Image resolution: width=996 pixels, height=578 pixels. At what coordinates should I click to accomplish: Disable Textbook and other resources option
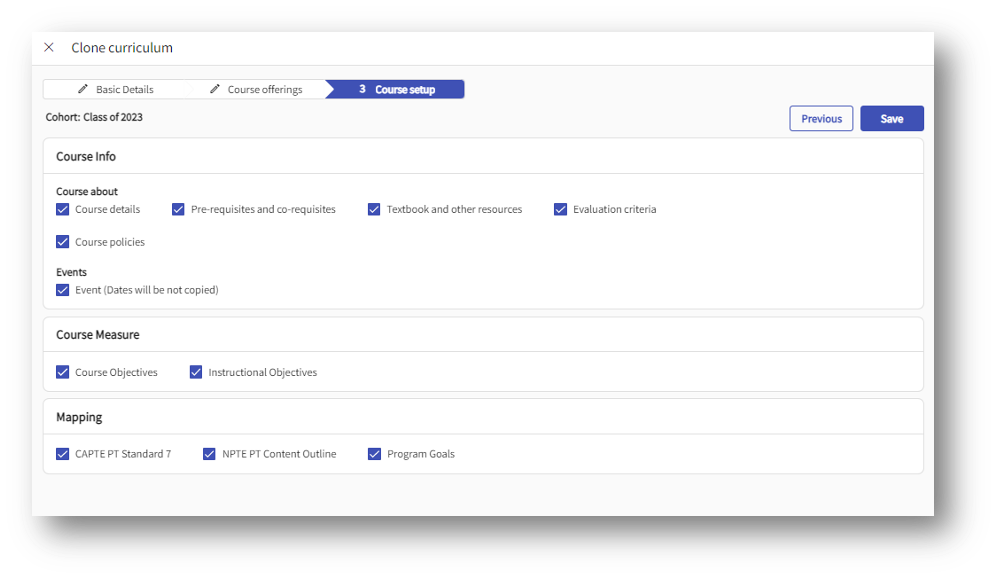pyautogui.click(x=374, y=210)
